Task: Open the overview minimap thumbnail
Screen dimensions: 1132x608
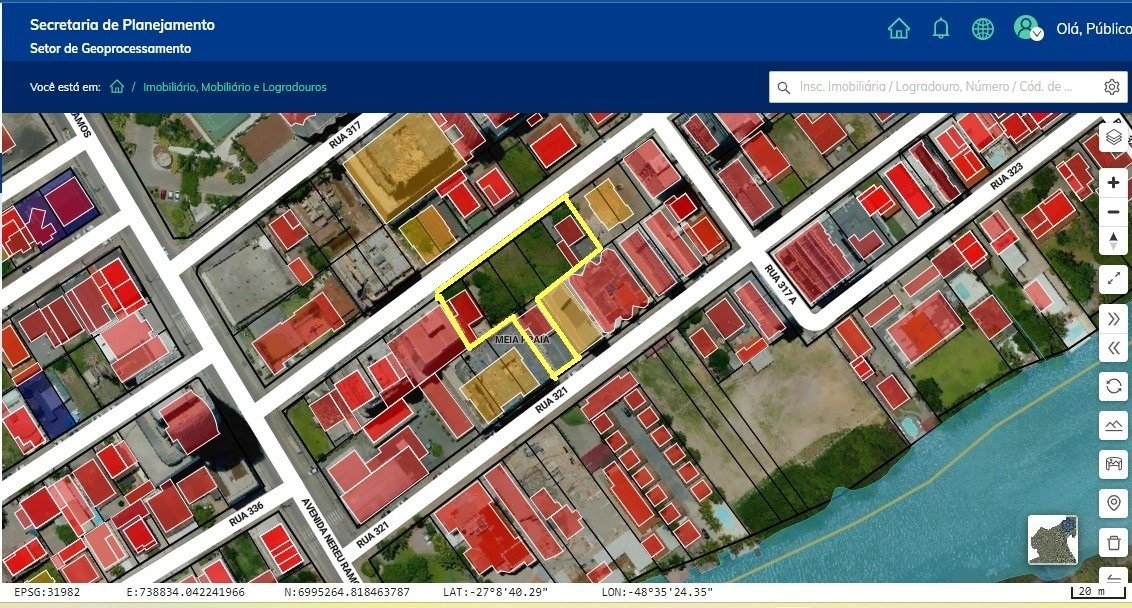Action: coord(1053,539)
